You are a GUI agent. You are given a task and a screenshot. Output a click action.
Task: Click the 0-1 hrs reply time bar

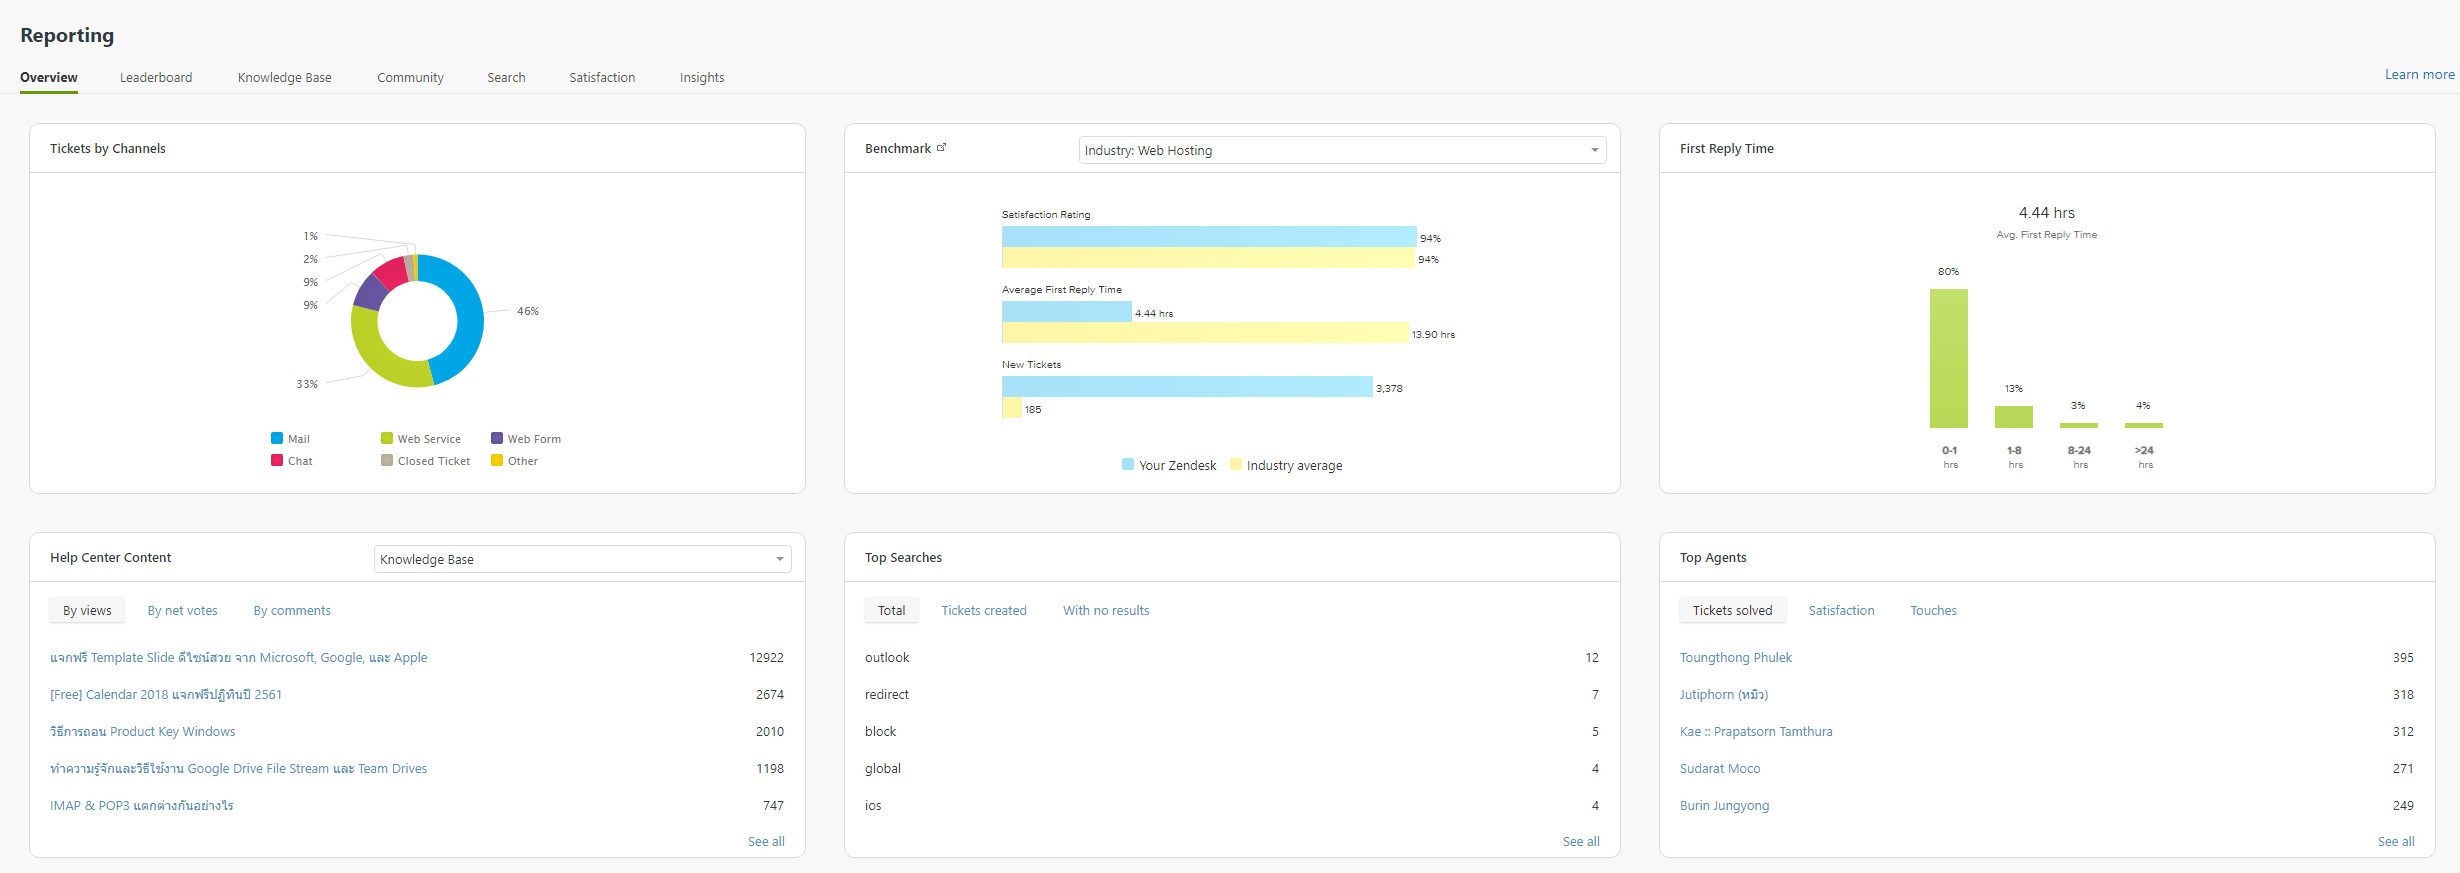tap(1948, 358)
